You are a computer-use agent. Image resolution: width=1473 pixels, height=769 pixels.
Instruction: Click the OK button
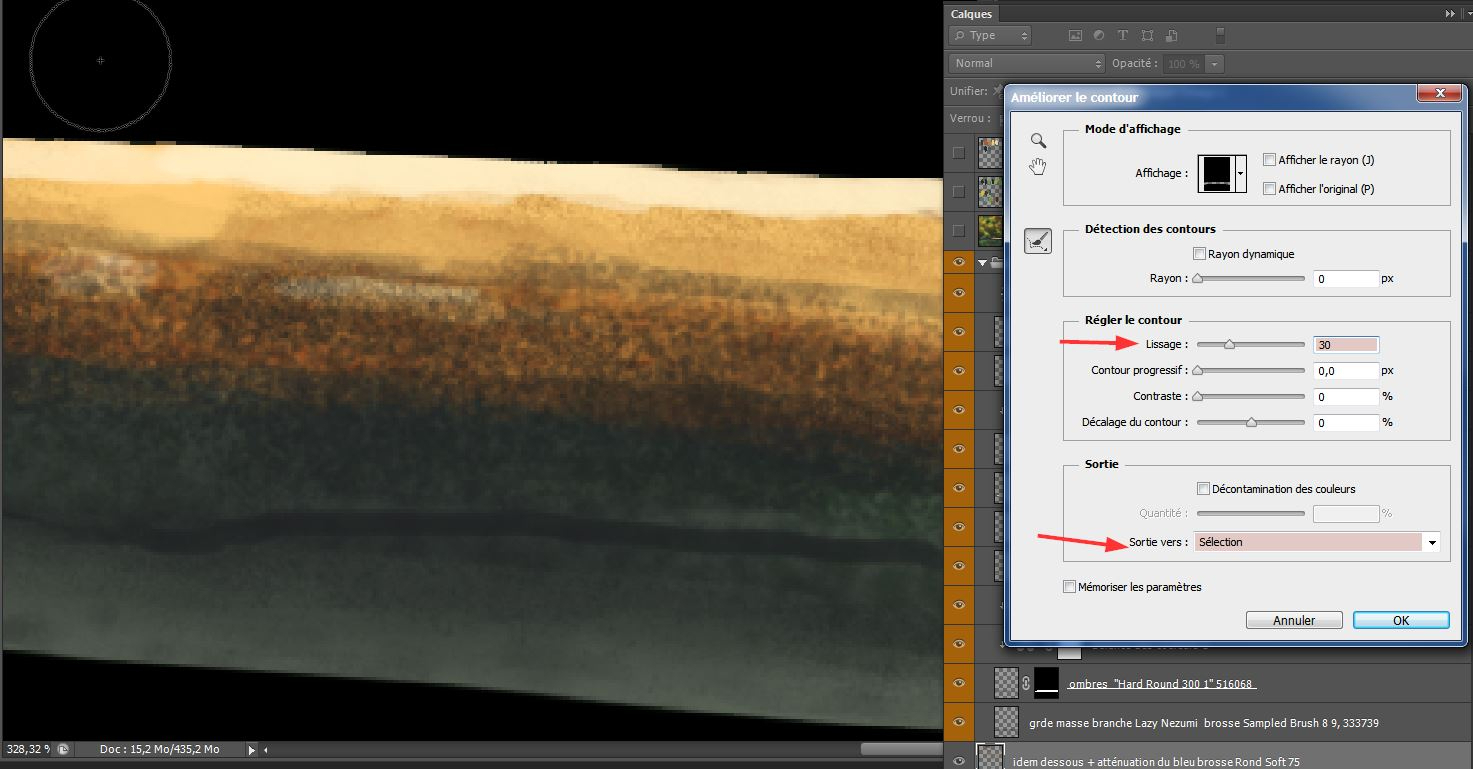[x=1400, y=620]
